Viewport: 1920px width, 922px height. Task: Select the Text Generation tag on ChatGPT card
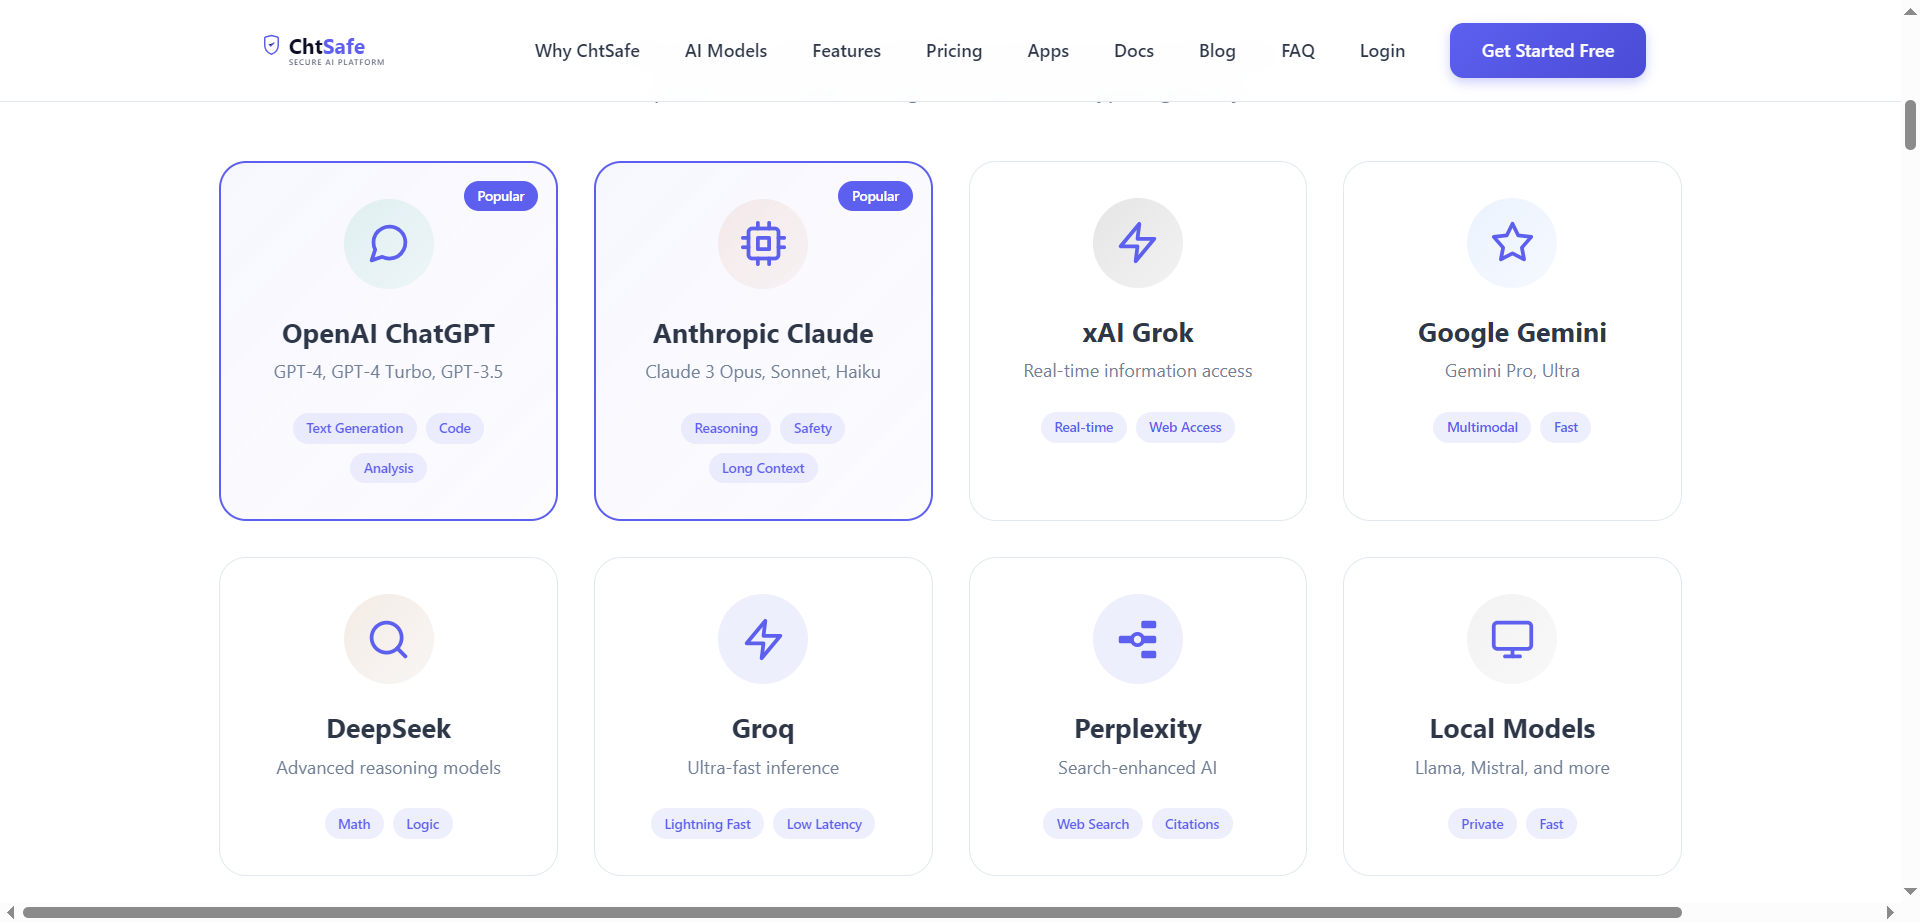point(354,428)
